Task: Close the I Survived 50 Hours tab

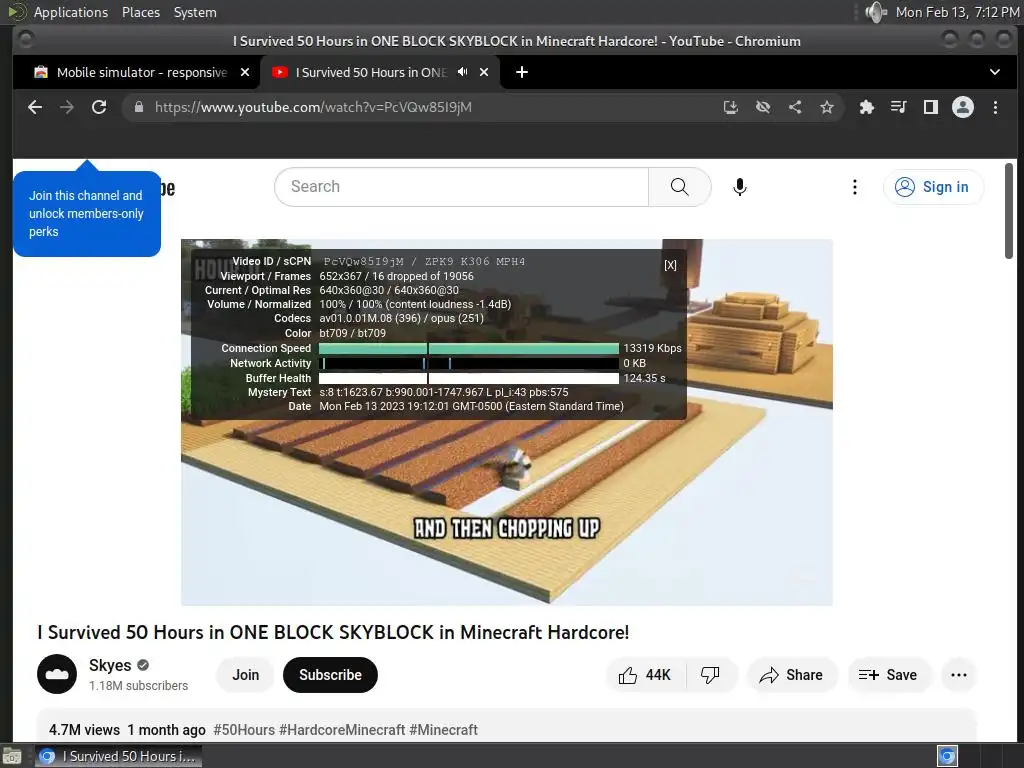Action: tap(484, 72)
